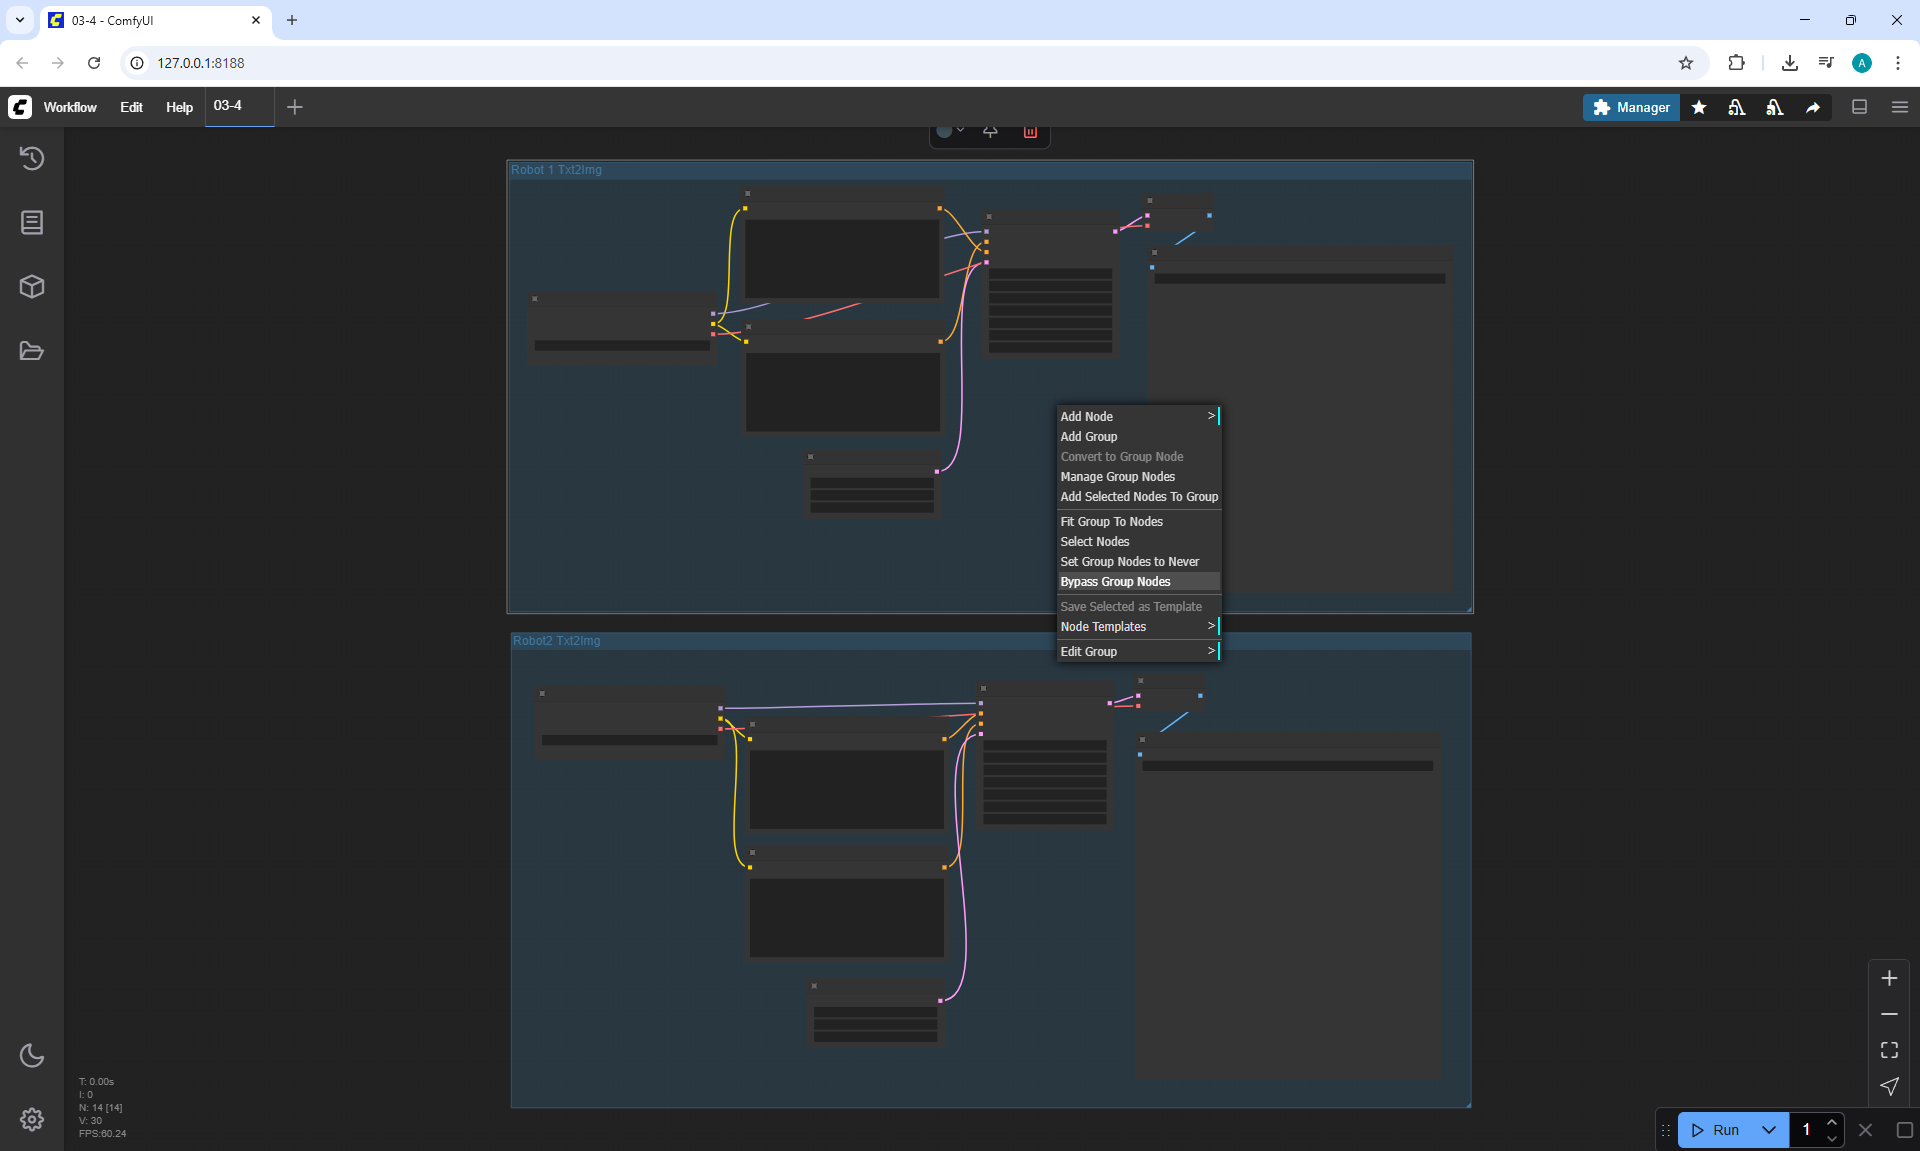Open the node library sidebar icon
This screenshot has width=1920, height=1151.
(32, 222)
